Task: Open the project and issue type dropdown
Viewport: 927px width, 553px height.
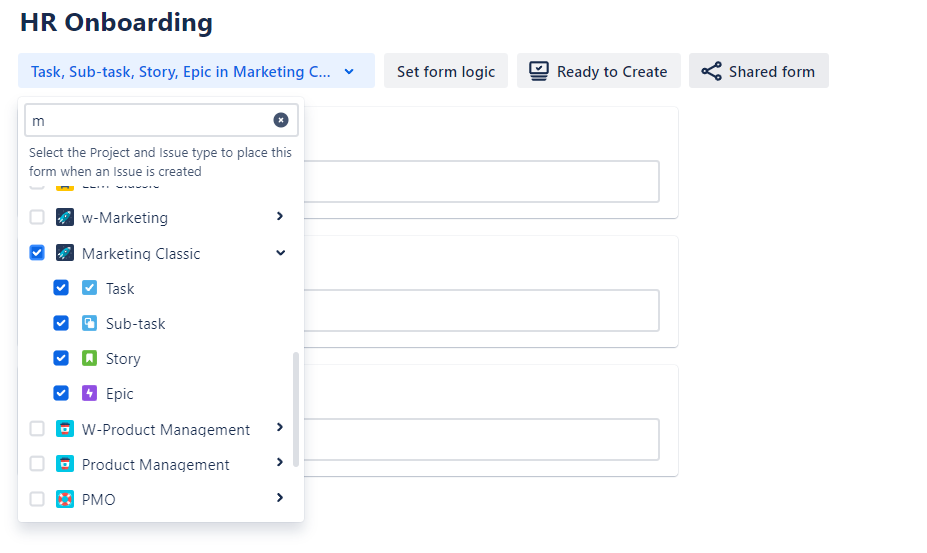Action: 196,71
